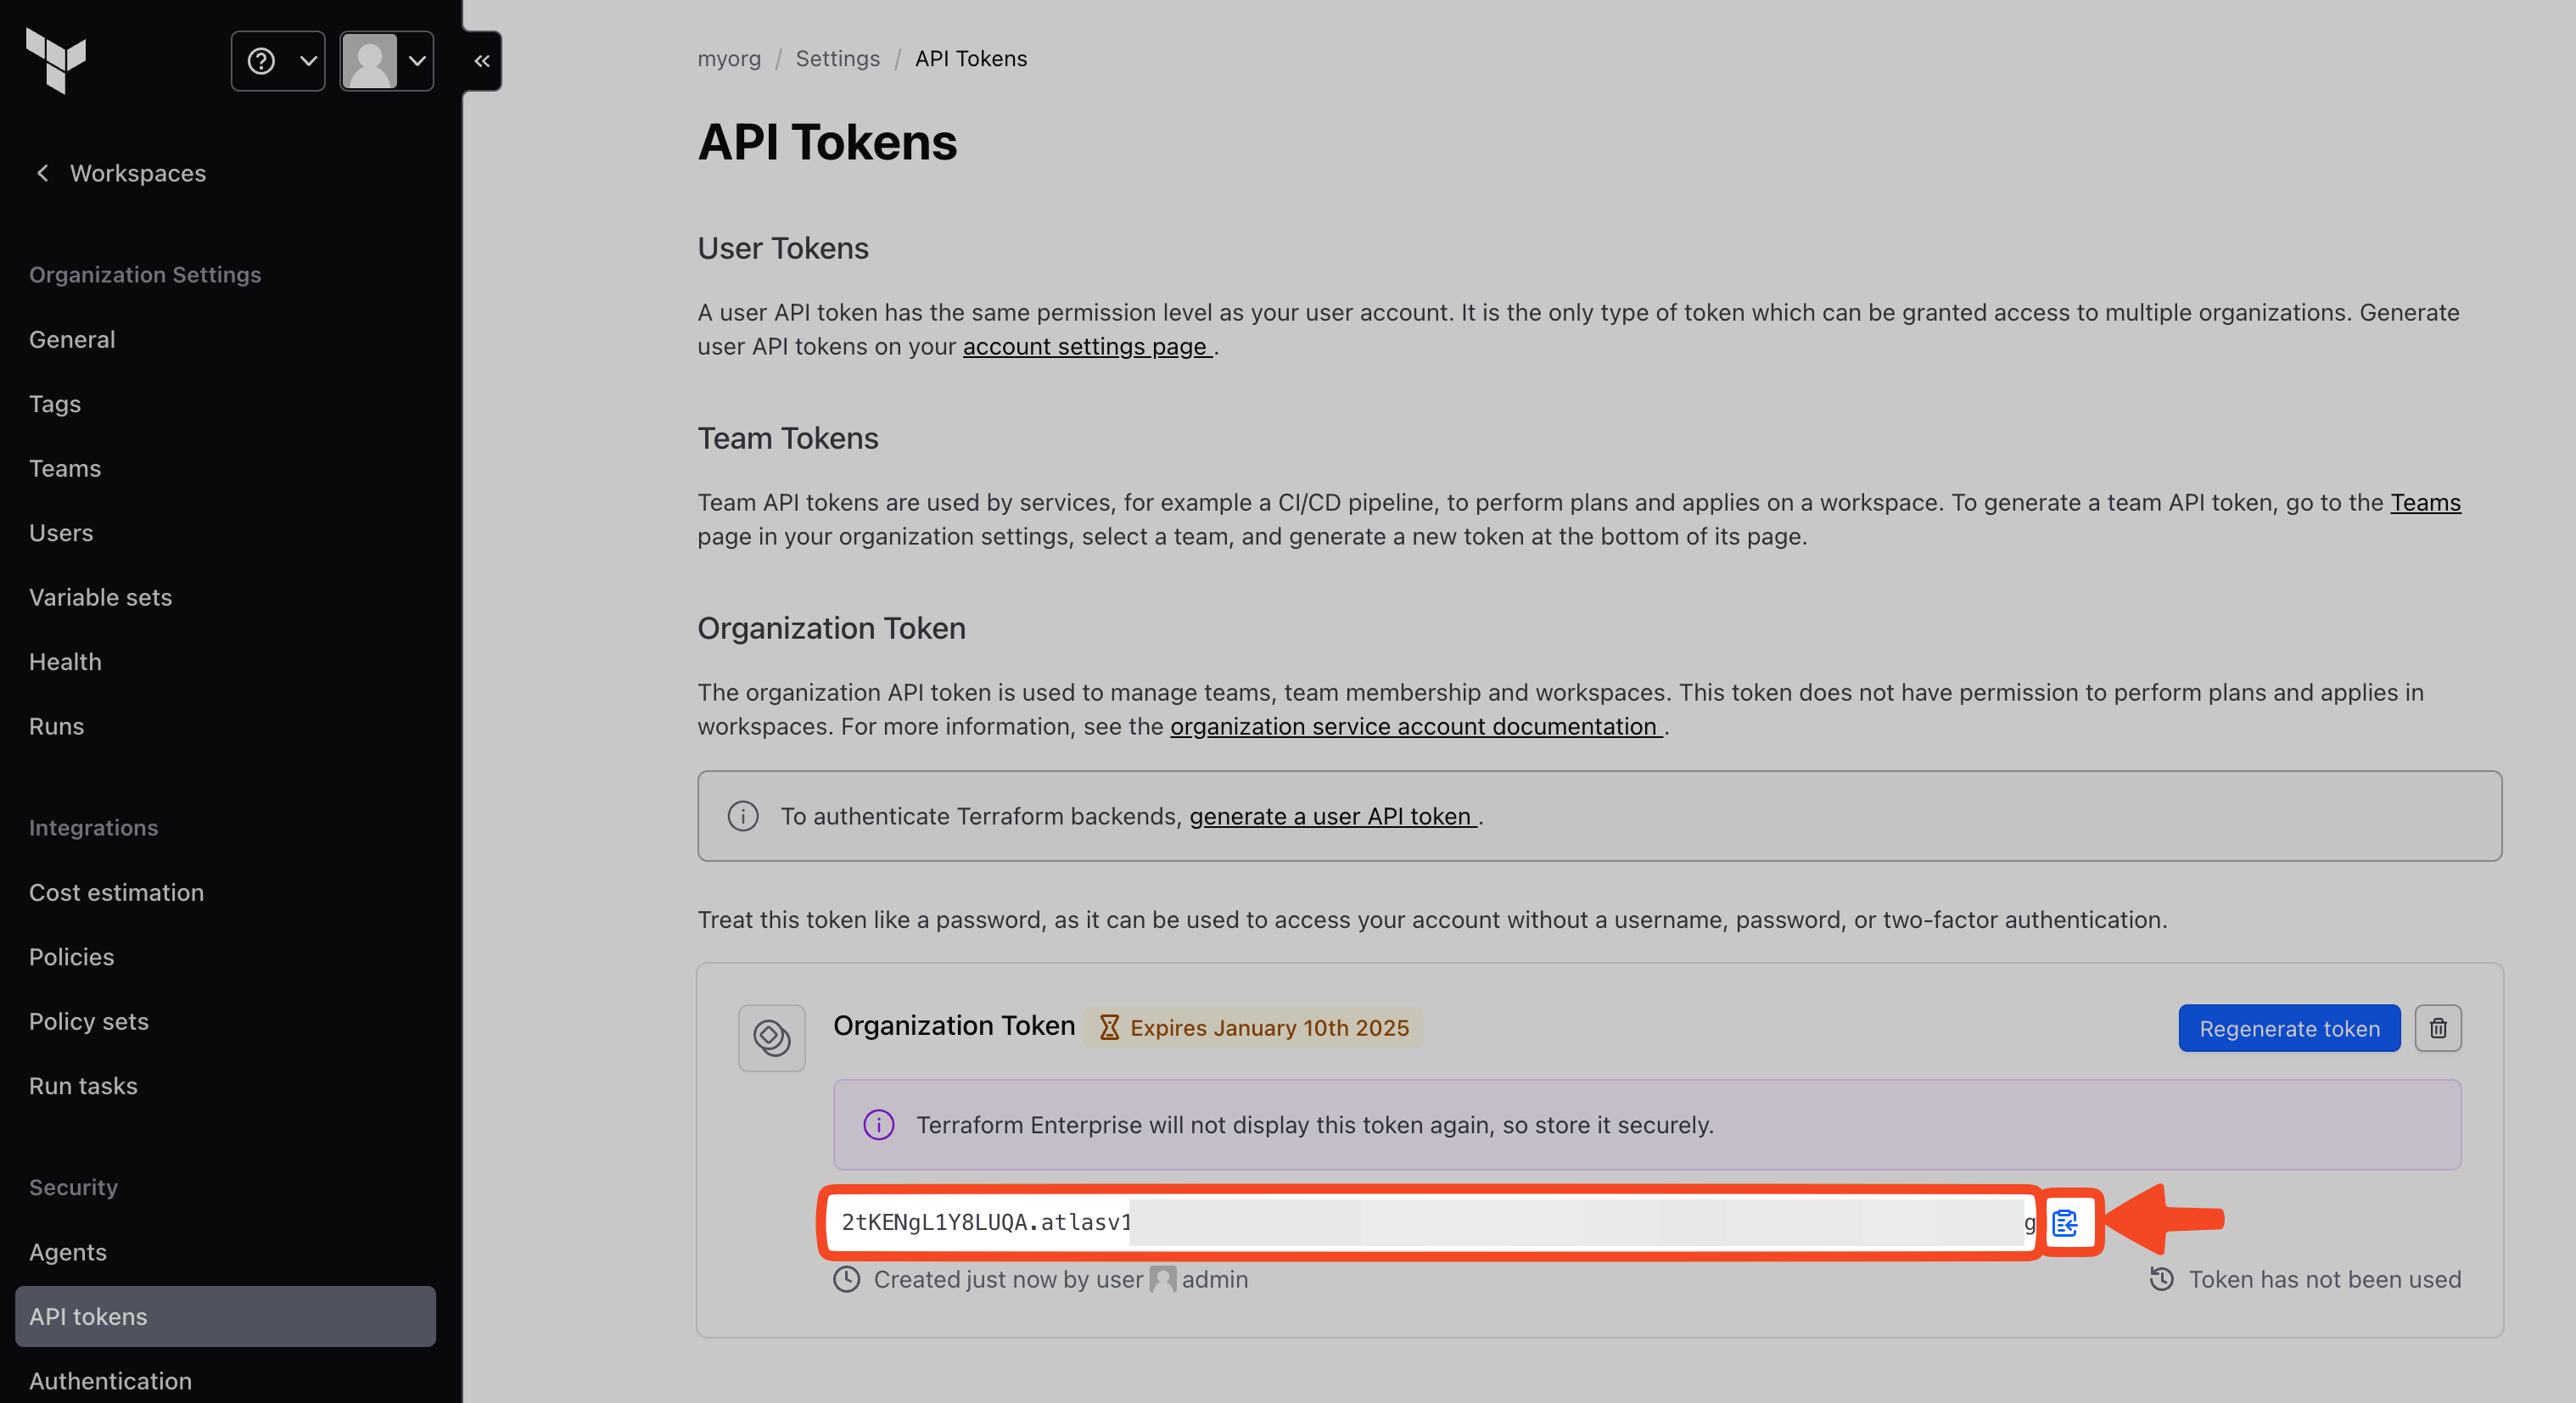Image resolution: width=2576 pixels, height=1403 pixels.
Task: Collapse the sidebar with double chevron
Action: point(482,61)
